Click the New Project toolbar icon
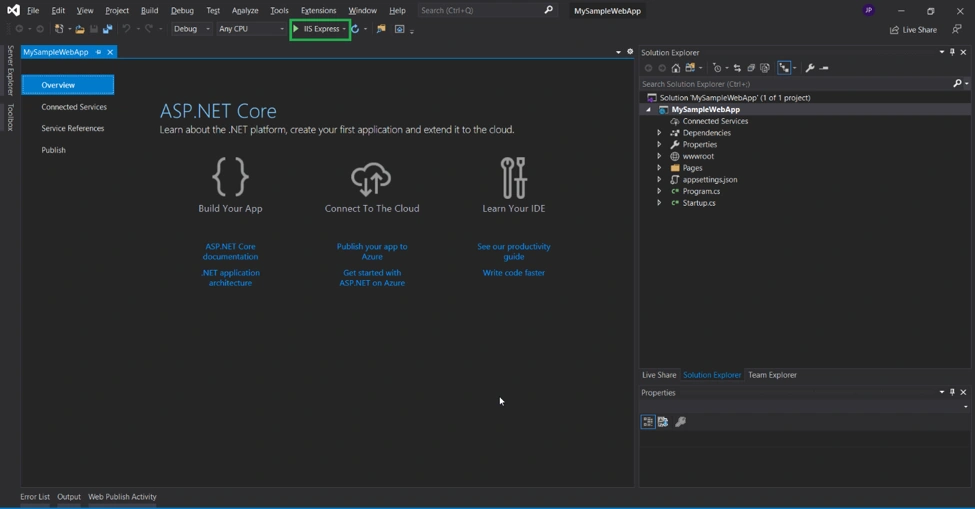This screenshot has width=975, height=509. coord(58,29)
